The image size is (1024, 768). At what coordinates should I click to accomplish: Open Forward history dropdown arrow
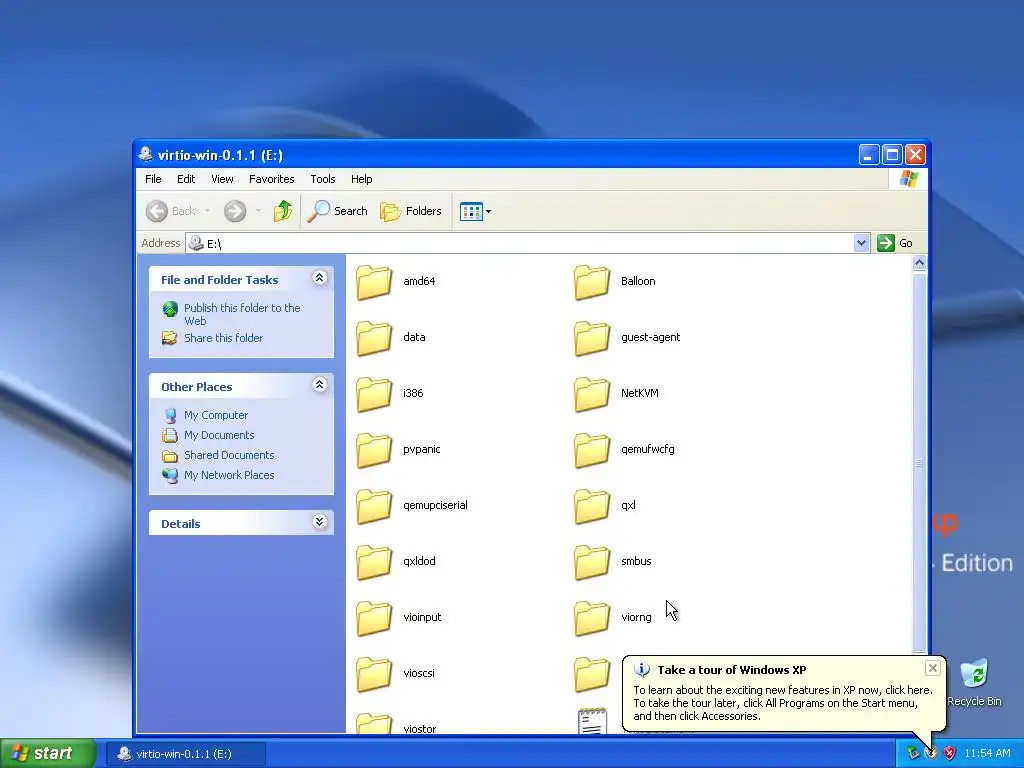click(259, 211)
